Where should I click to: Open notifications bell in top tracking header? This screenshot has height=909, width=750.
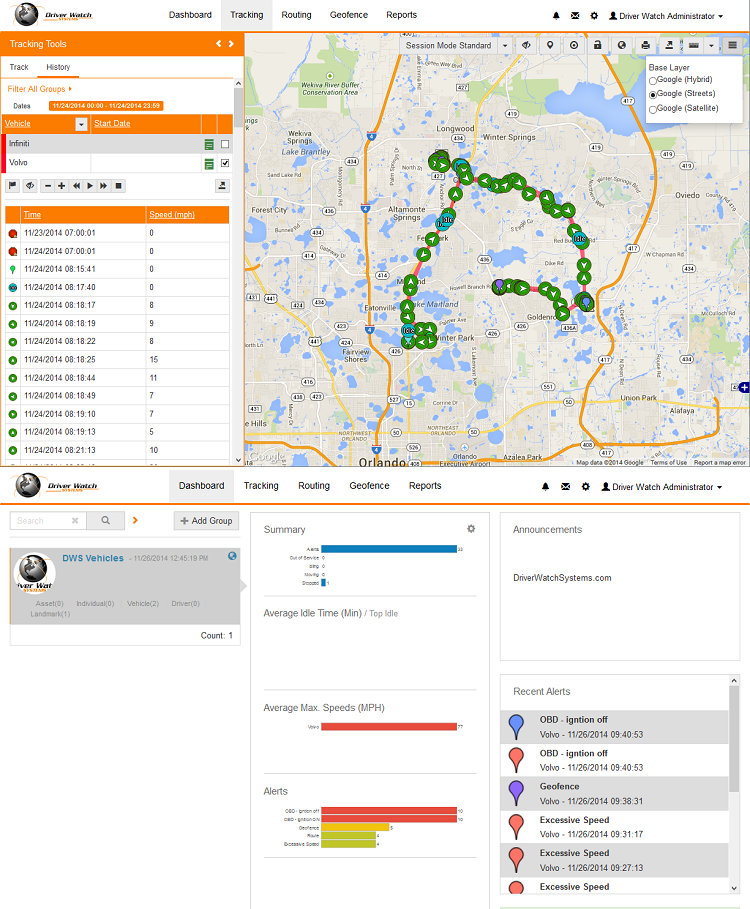(x=556, y=16)
